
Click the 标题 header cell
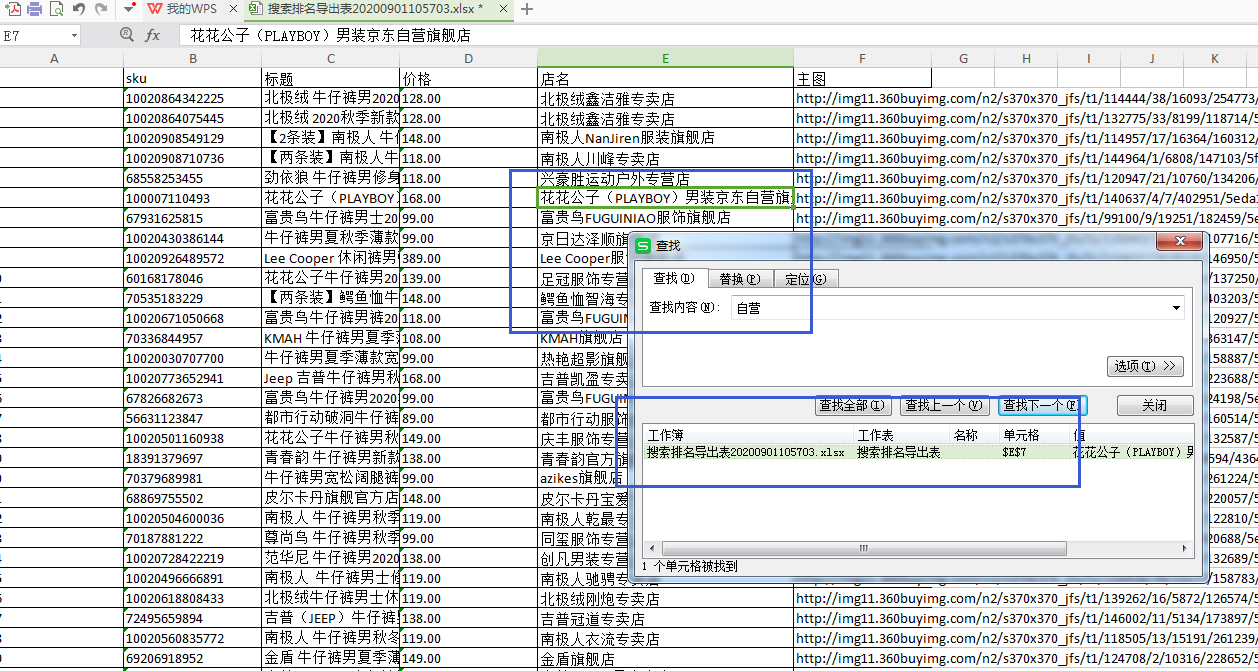[x=330, y=78]
